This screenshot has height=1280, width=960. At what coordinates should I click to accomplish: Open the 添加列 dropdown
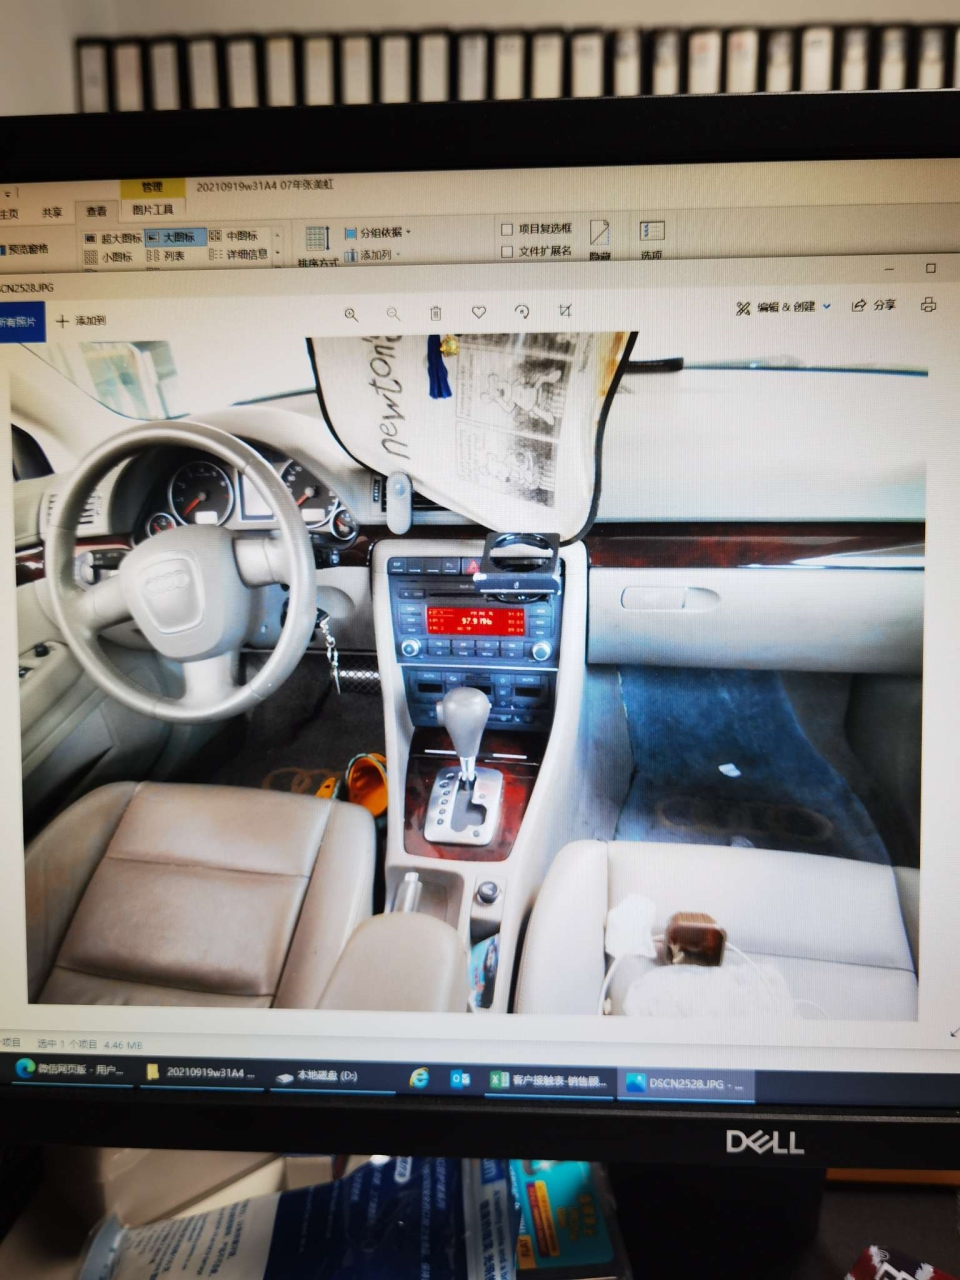[372, 255]
